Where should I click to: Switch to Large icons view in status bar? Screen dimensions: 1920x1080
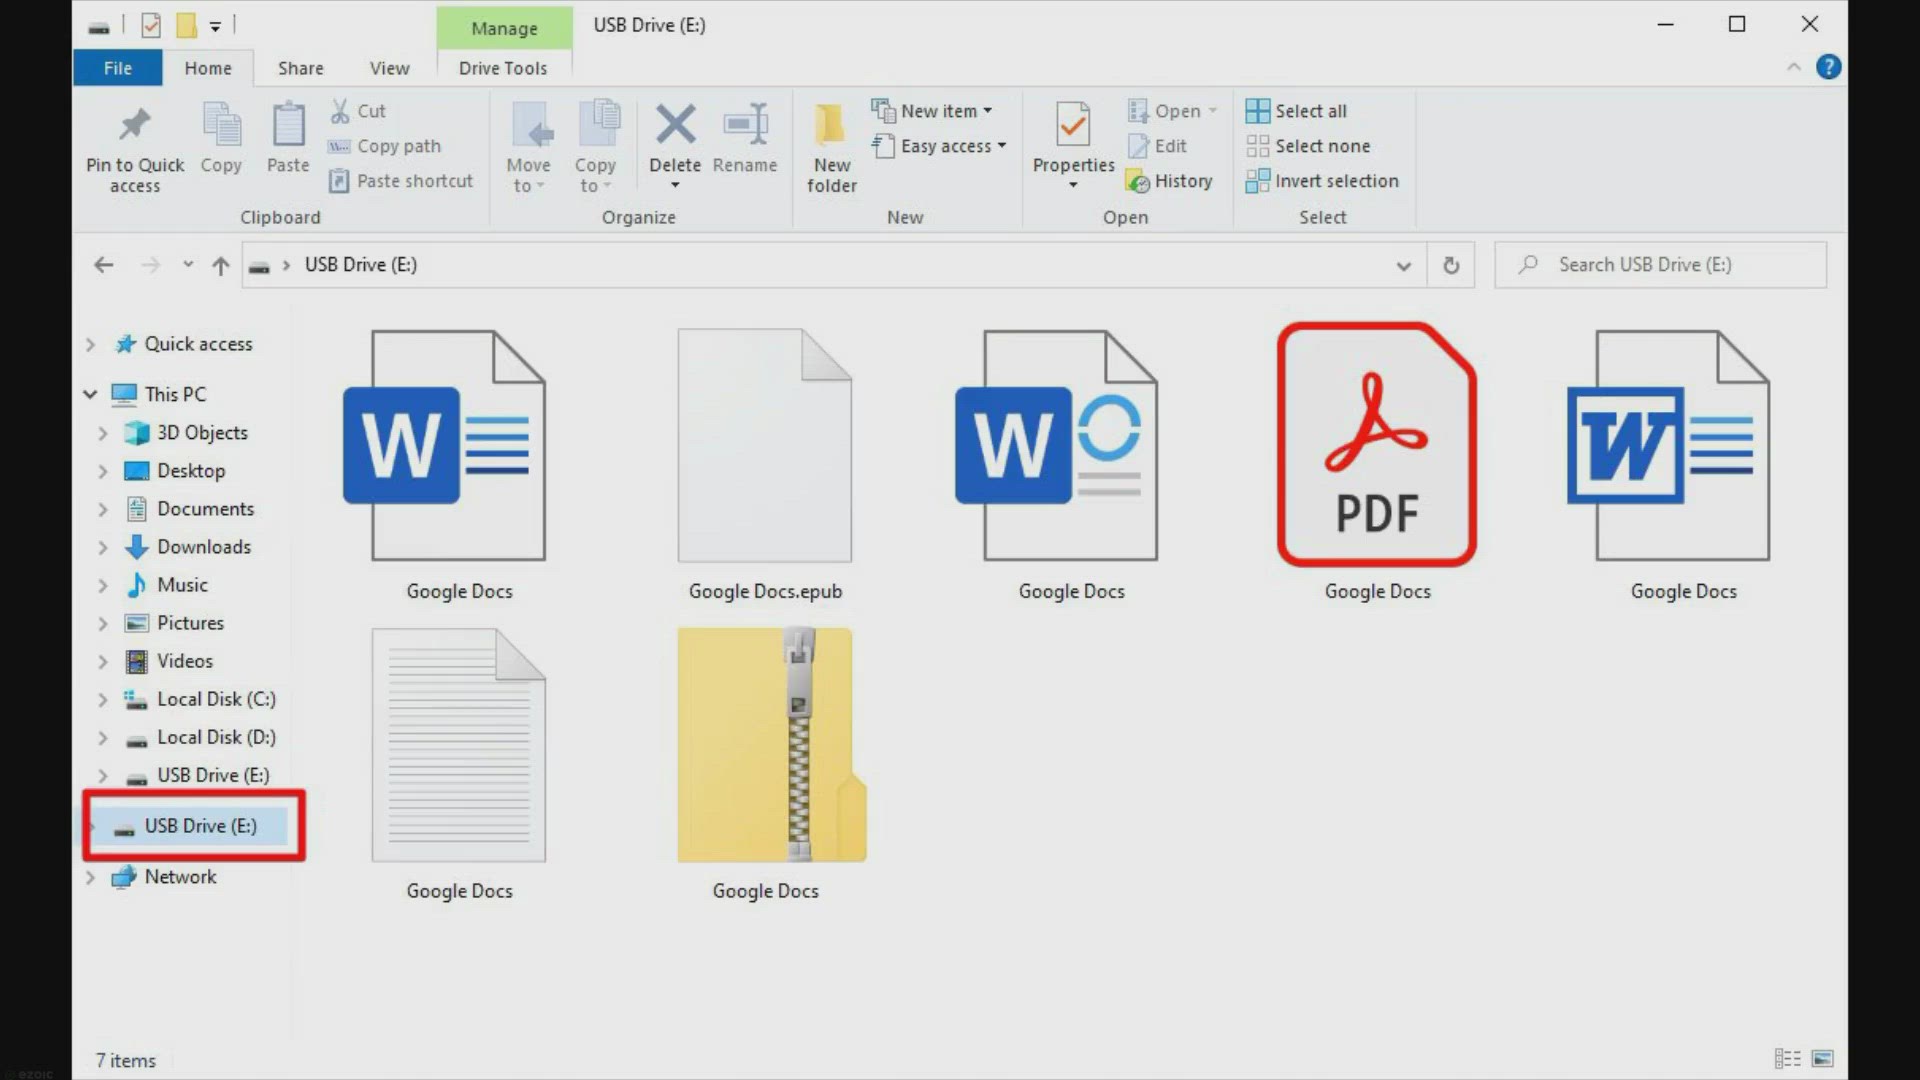(1822, 1058)
